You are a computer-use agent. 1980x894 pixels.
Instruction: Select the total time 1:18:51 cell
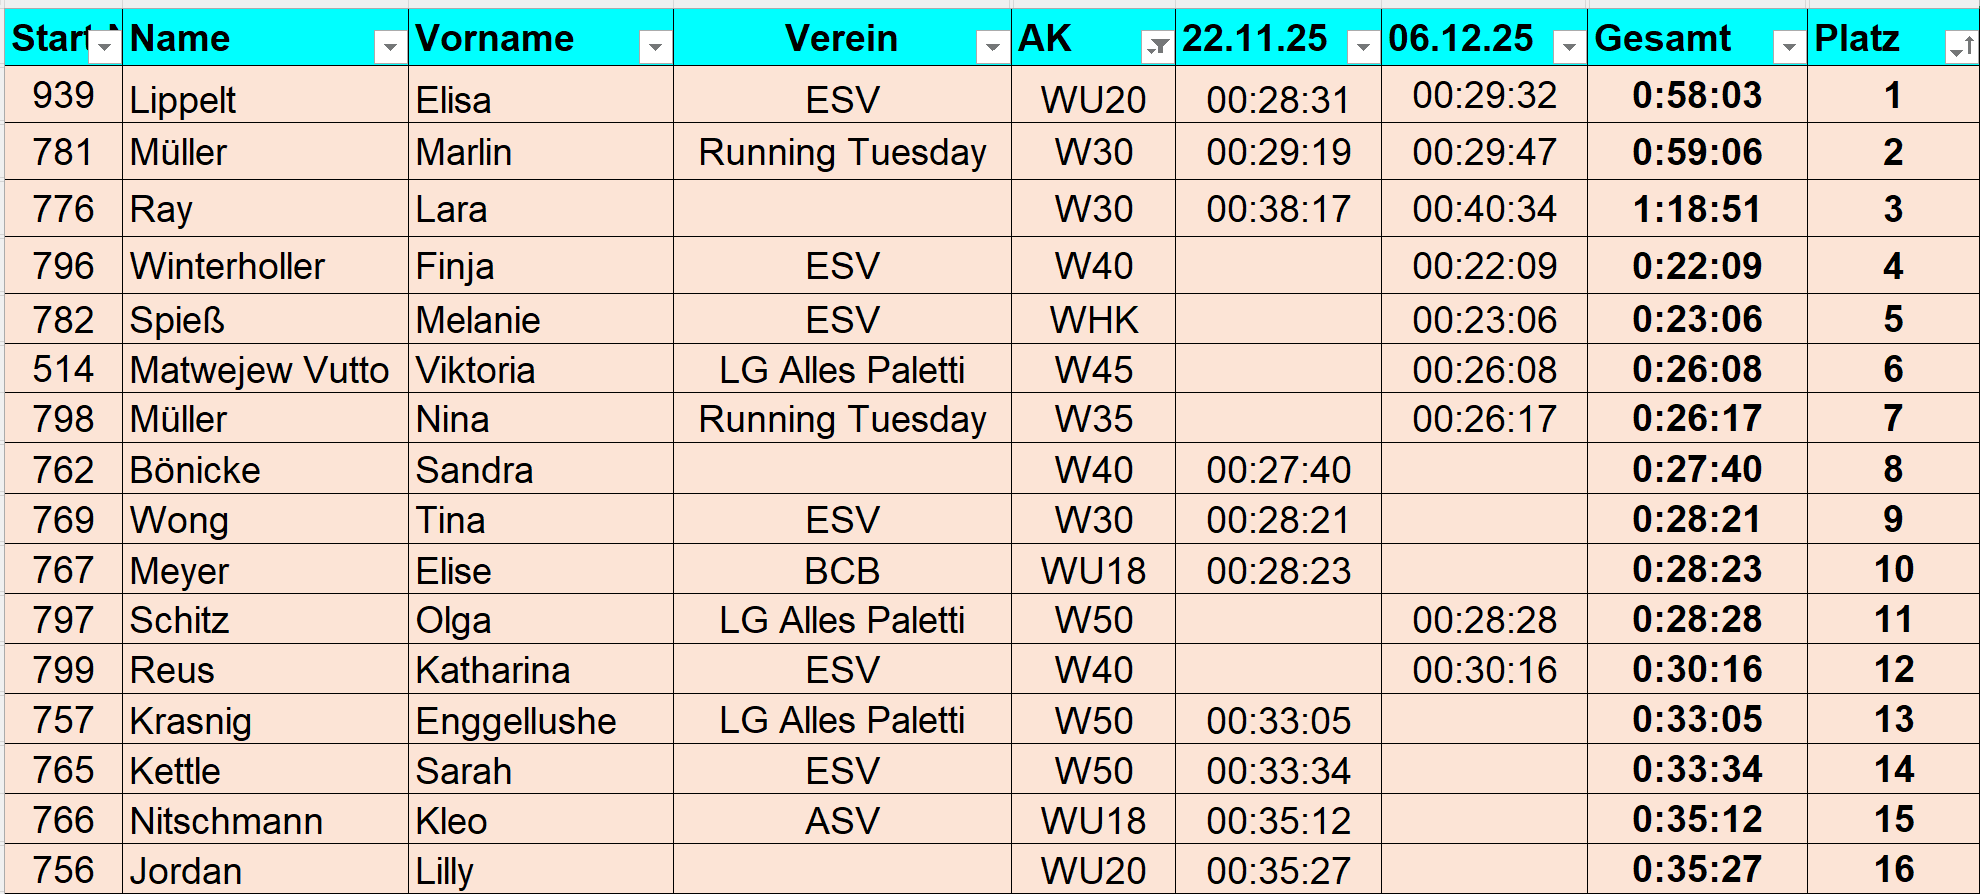pos(1696,209)
